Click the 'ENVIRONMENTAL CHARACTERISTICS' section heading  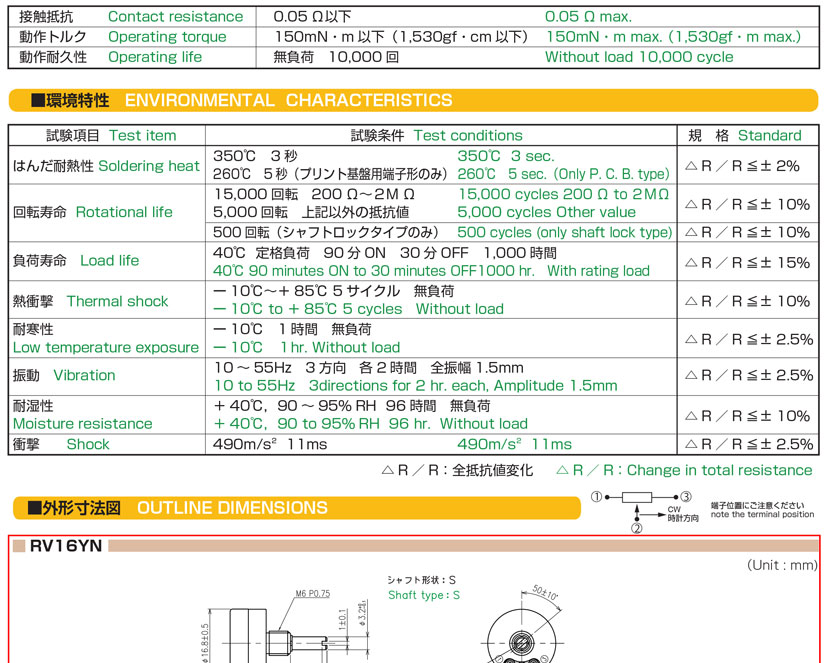[288, 100]
